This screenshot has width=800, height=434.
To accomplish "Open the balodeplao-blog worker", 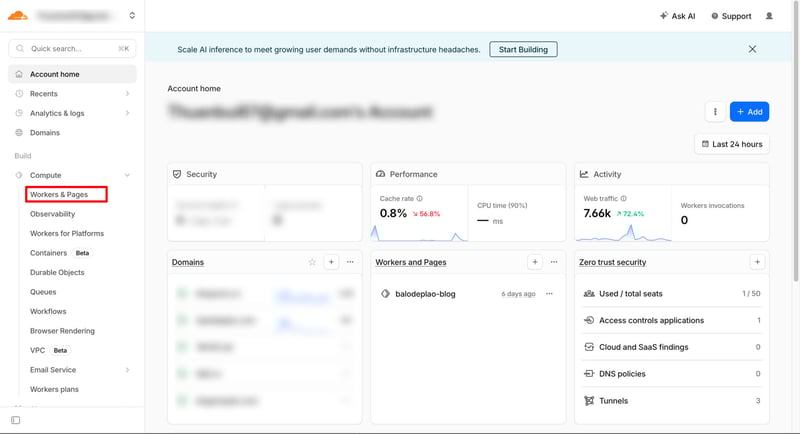I will 425,294.
